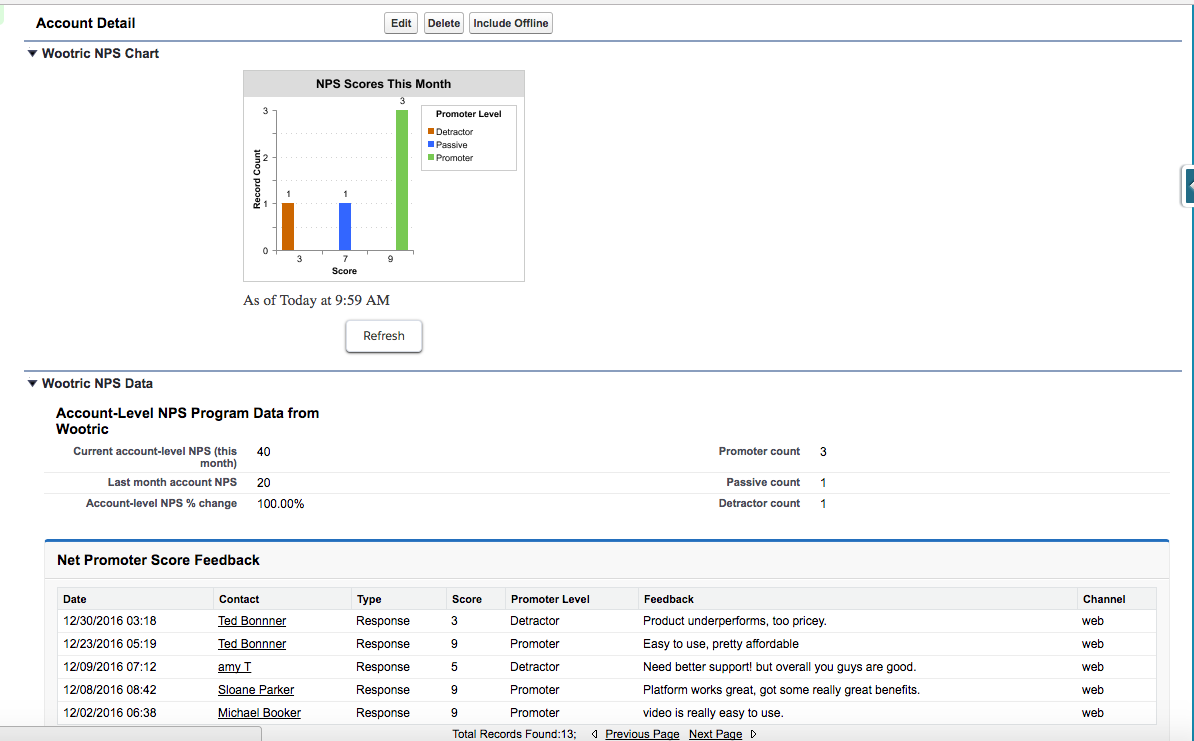This screenshot has width=1194, height=741.
Task: Click the Edit button
Action: tap(401, 24)
